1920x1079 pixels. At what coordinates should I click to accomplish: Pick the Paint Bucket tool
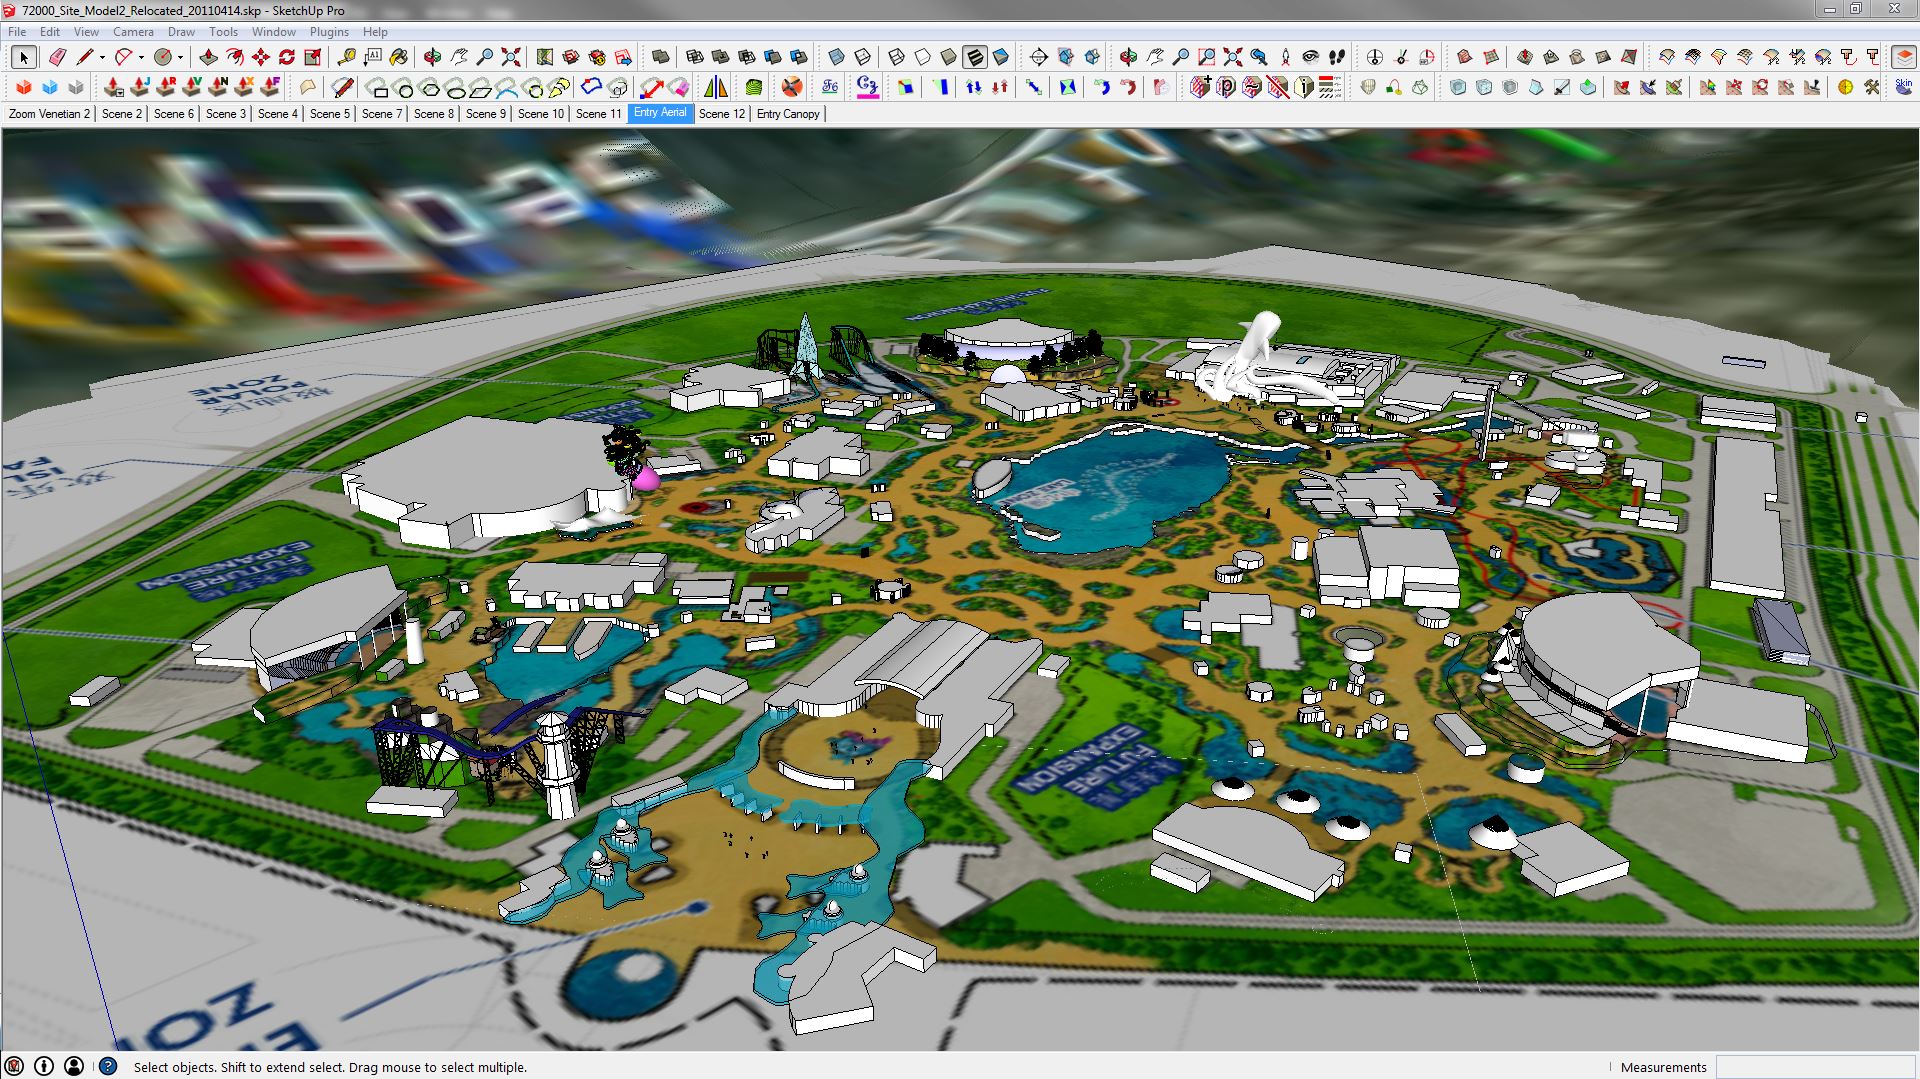pyautogui.click(x=398, y=57)
